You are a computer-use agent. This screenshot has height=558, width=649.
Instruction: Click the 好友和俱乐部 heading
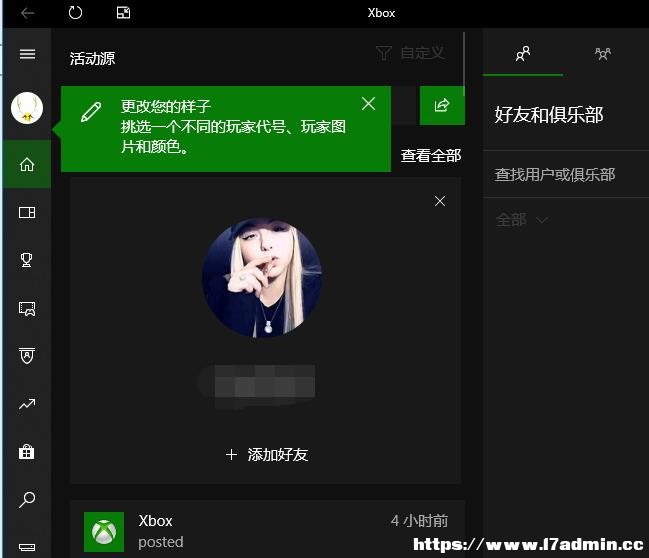tap(549, 115)
